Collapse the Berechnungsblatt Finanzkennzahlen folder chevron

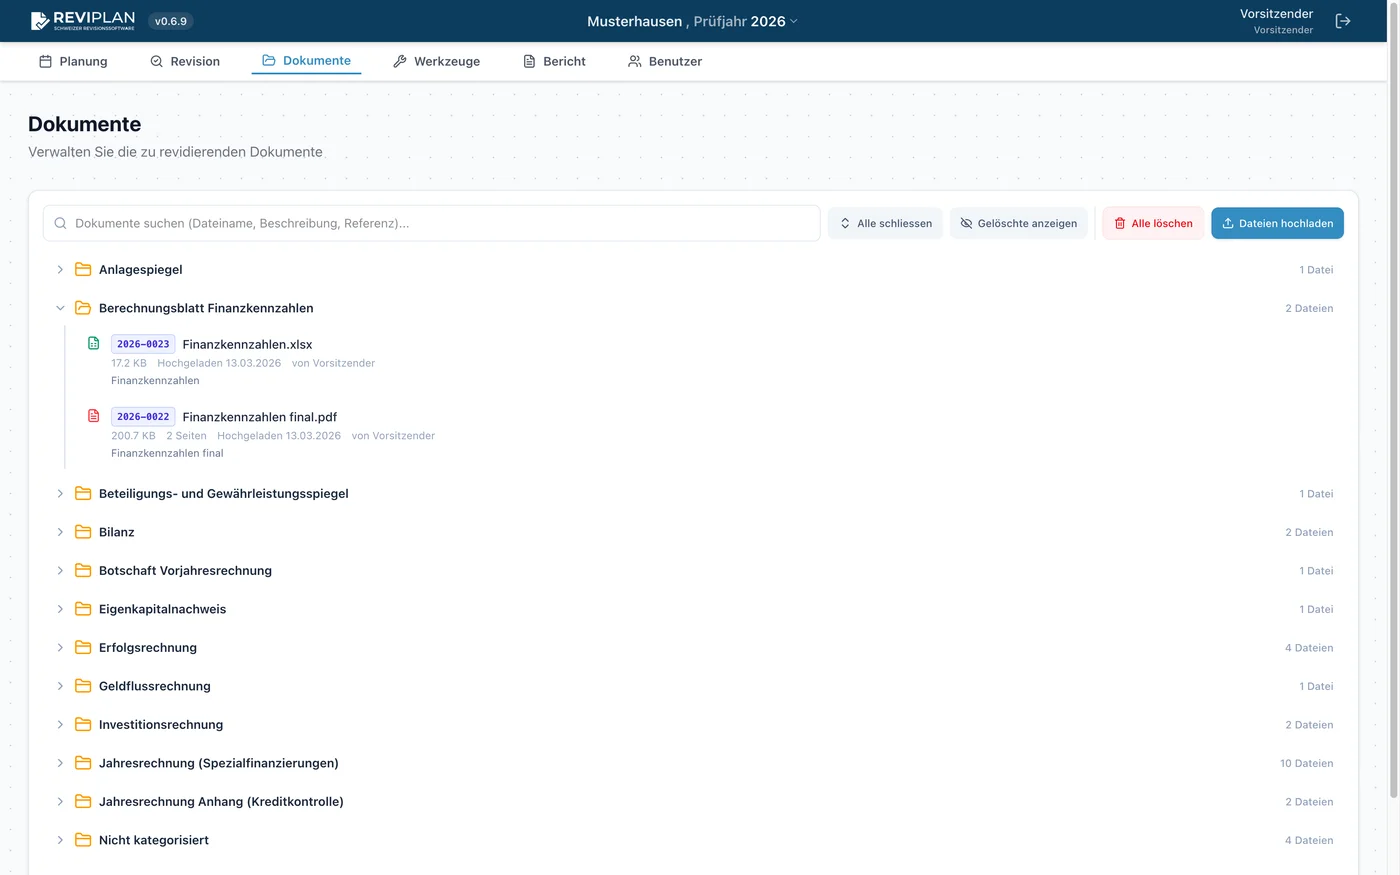60,308
